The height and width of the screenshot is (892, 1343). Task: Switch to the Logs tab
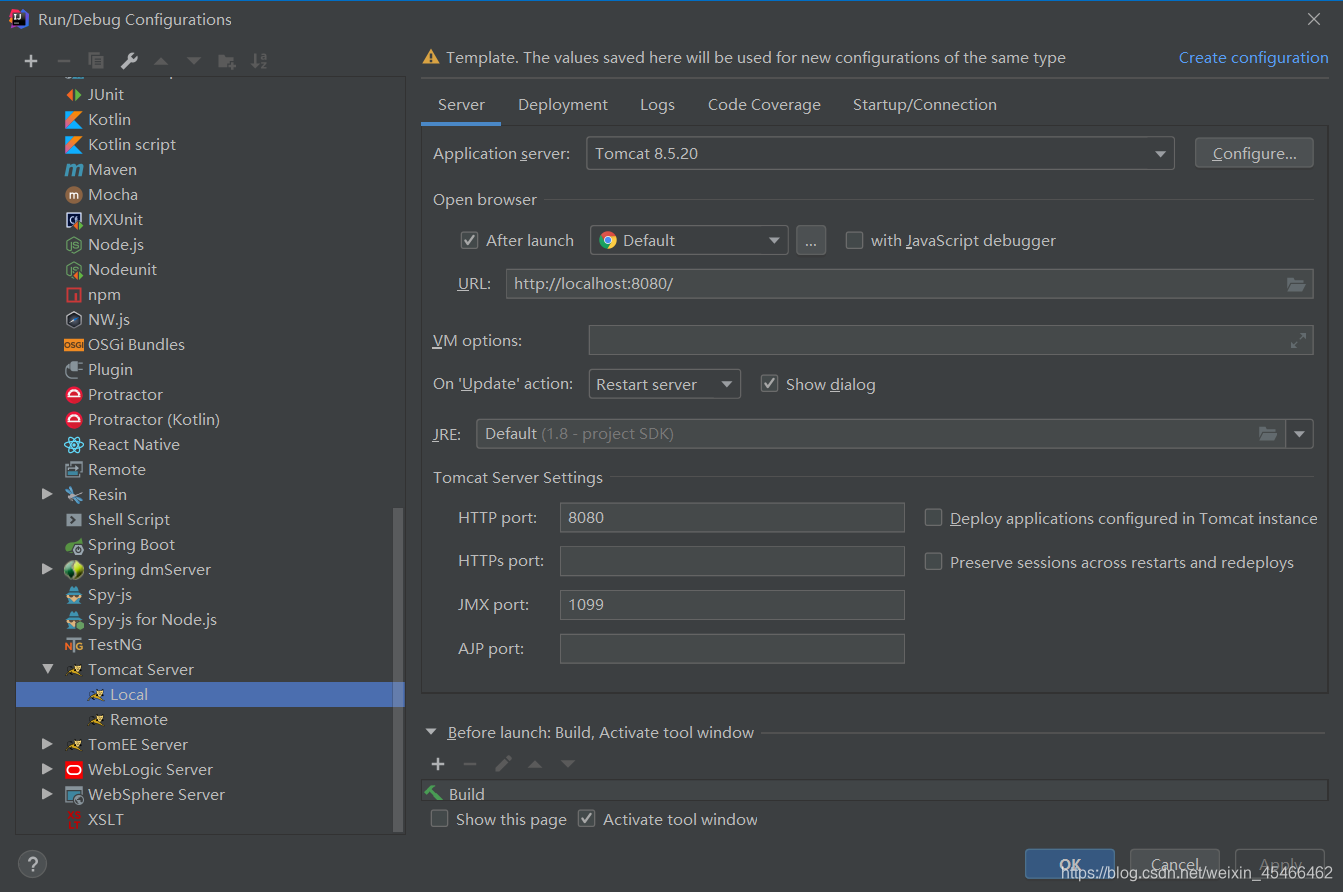pos(657,105)
